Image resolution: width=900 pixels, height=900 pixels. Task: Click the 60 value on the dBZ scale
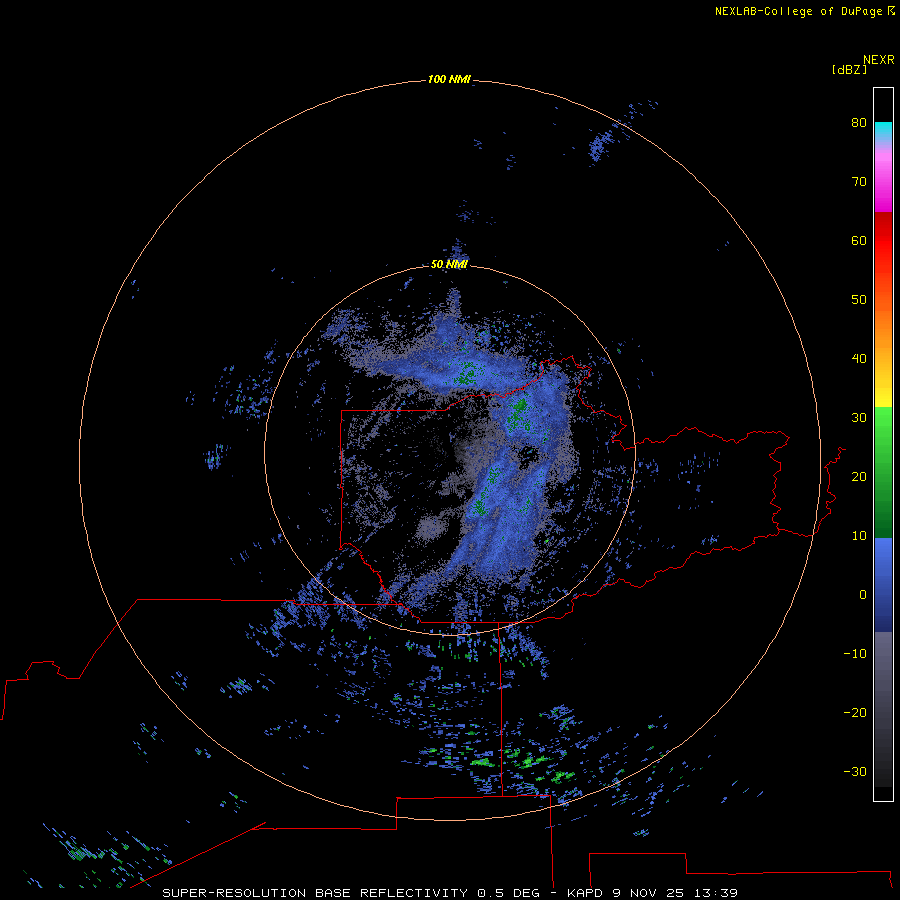tap(859, 240)
